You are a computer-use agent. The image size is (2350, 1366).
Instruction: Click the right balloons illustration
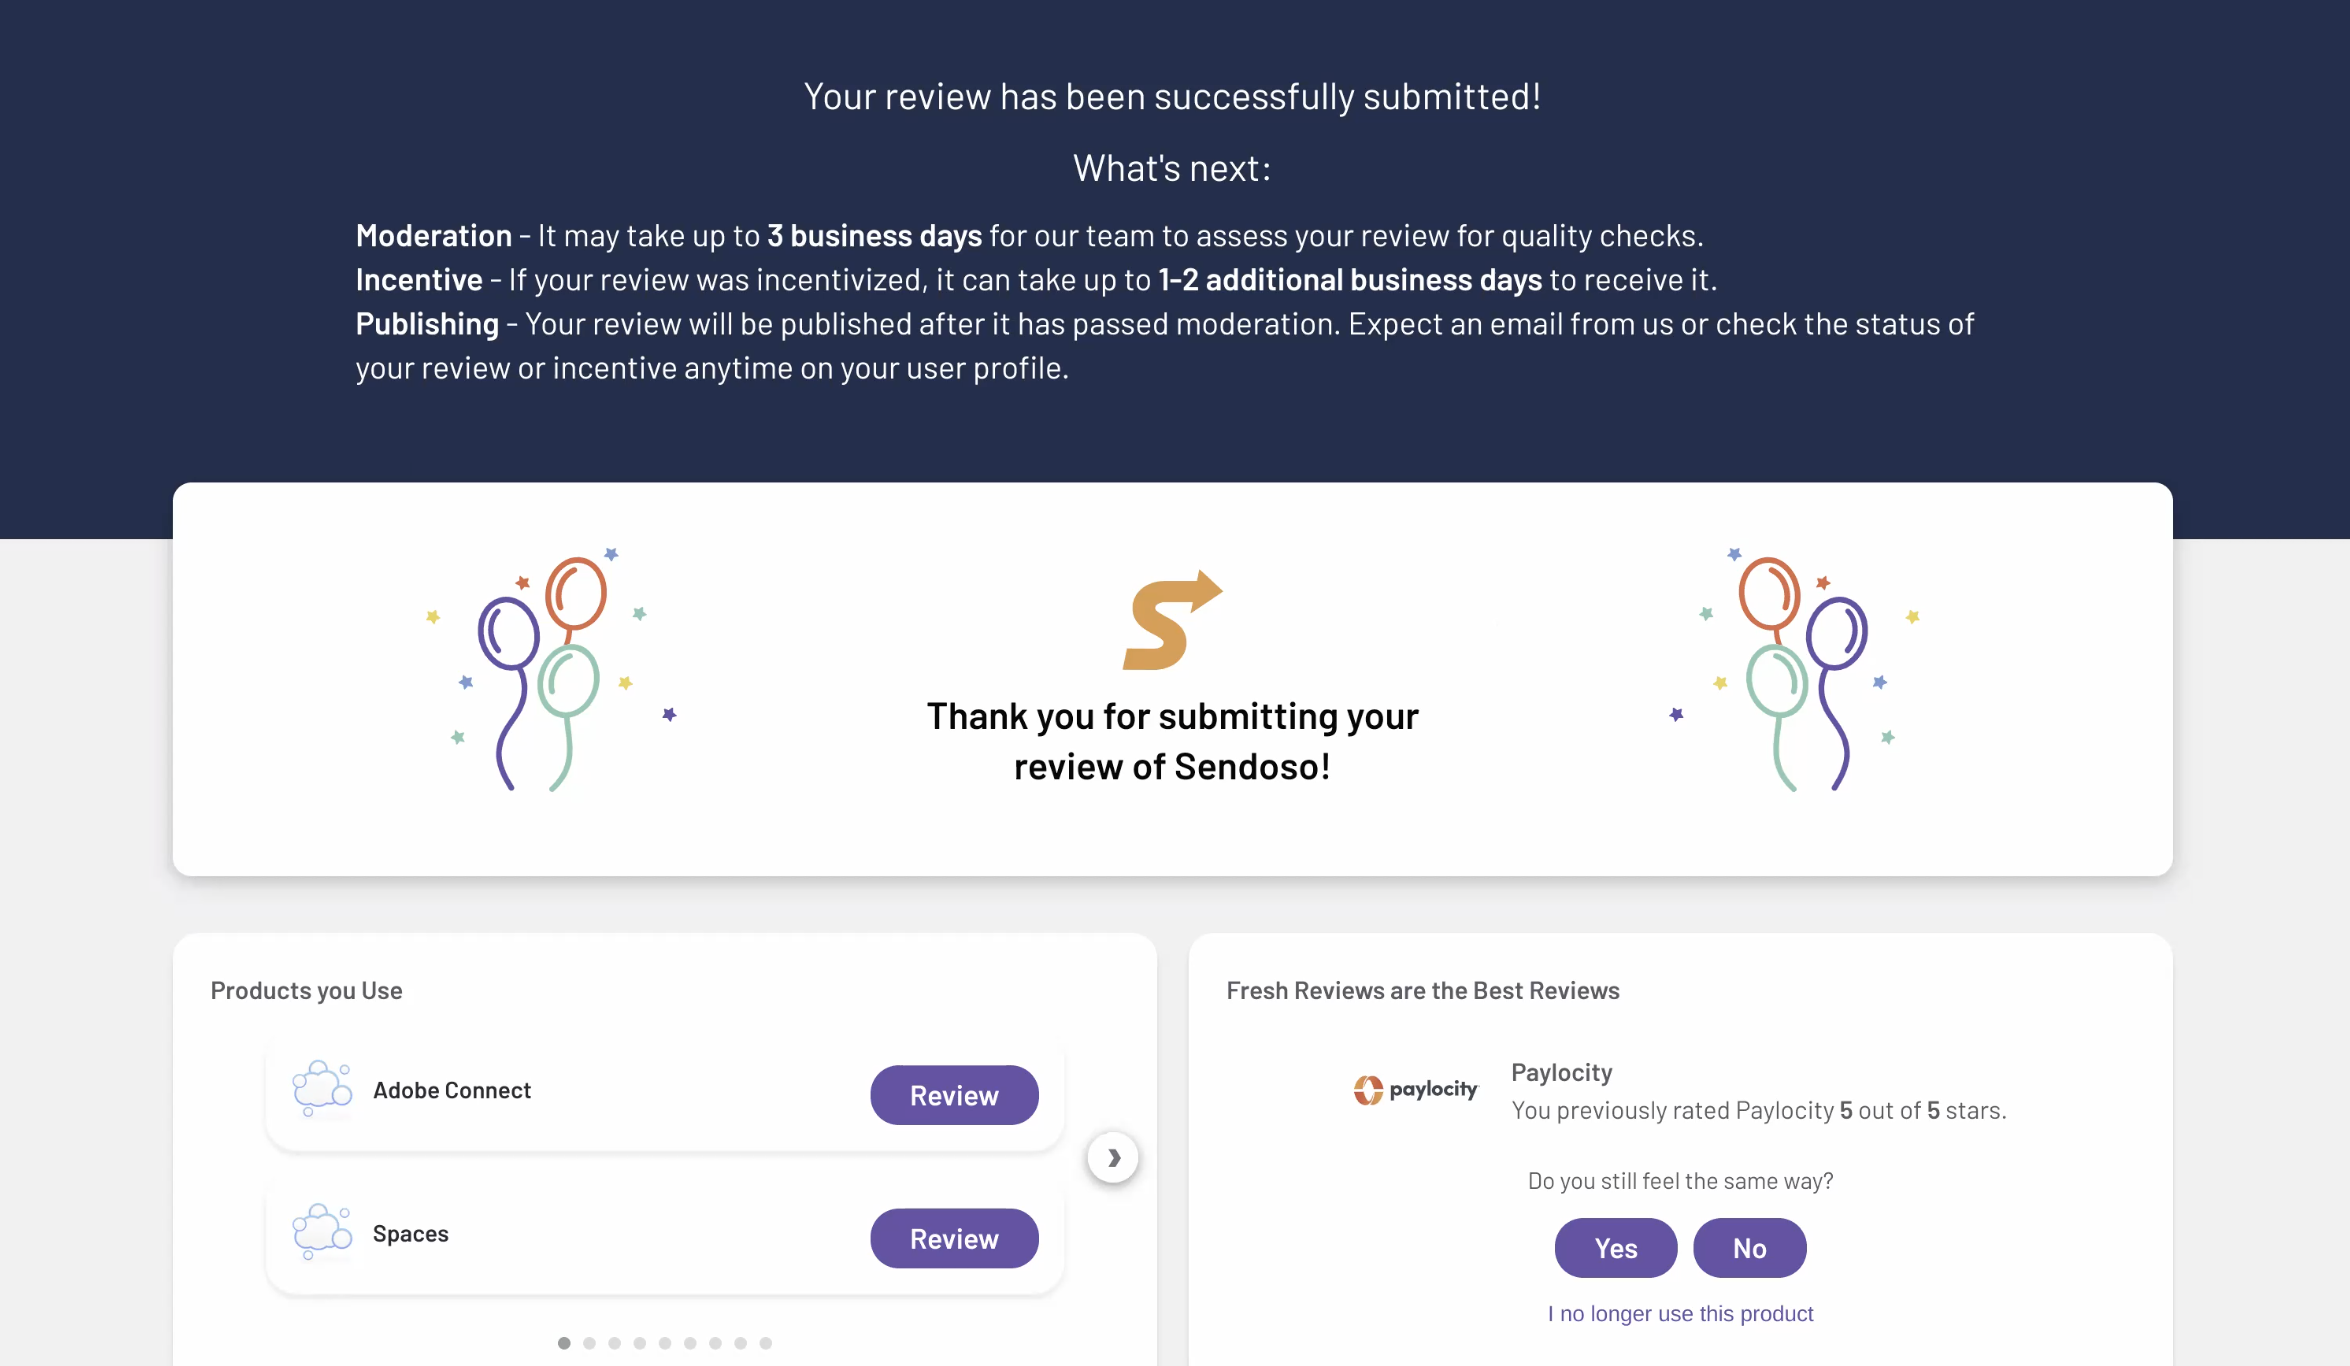(x=1796, y=670)
